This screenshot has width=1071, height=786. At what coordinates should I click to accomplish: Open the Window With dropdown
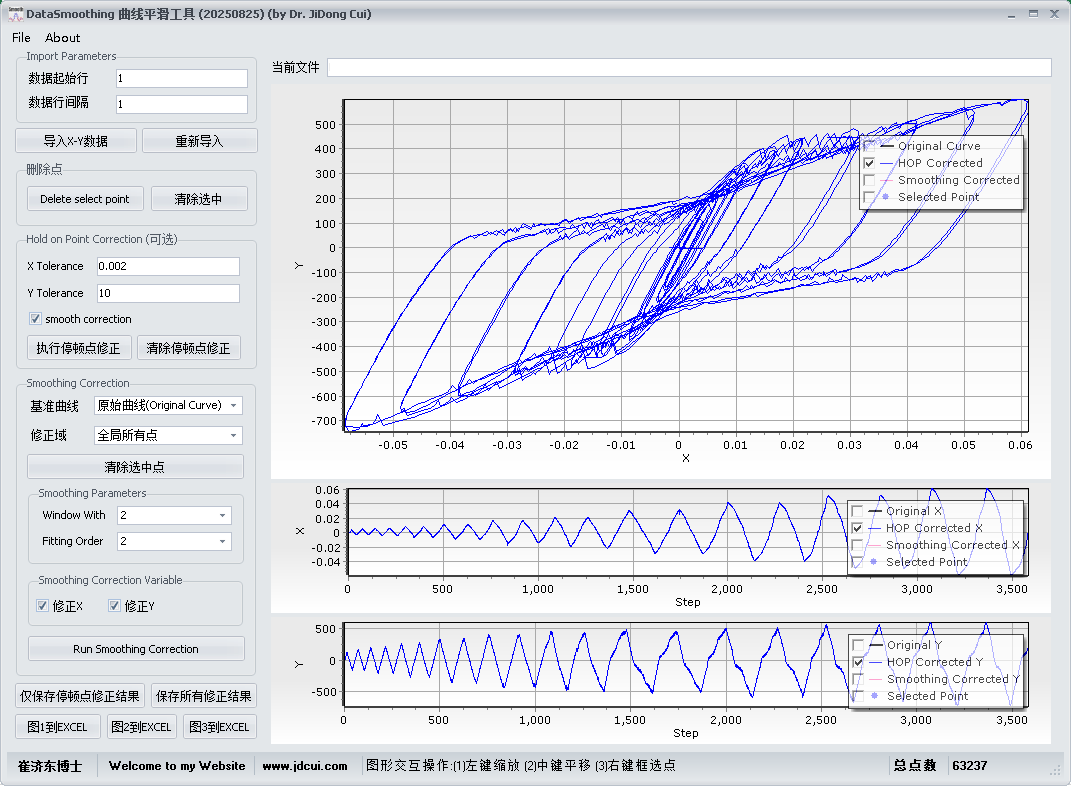[x=174, y=515]
